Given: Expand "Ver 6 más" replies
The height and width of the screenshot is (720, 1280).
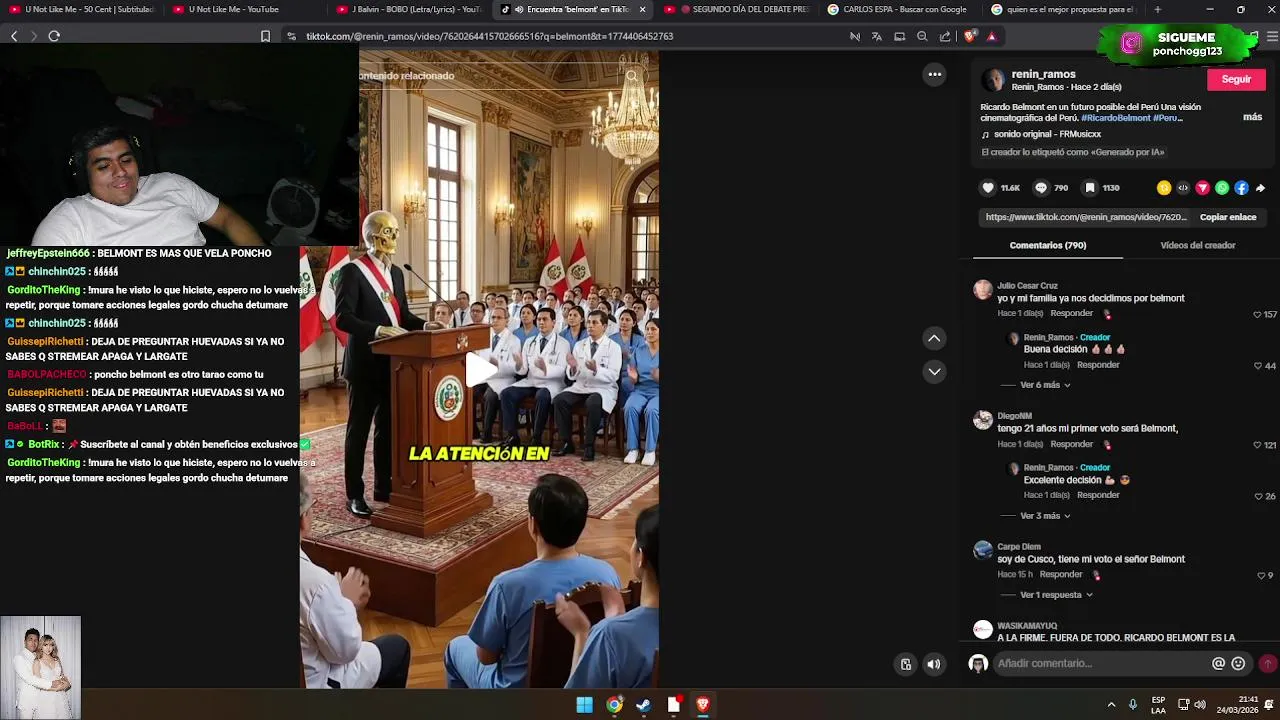Looking at the screenshot, I should (1045, 385).
